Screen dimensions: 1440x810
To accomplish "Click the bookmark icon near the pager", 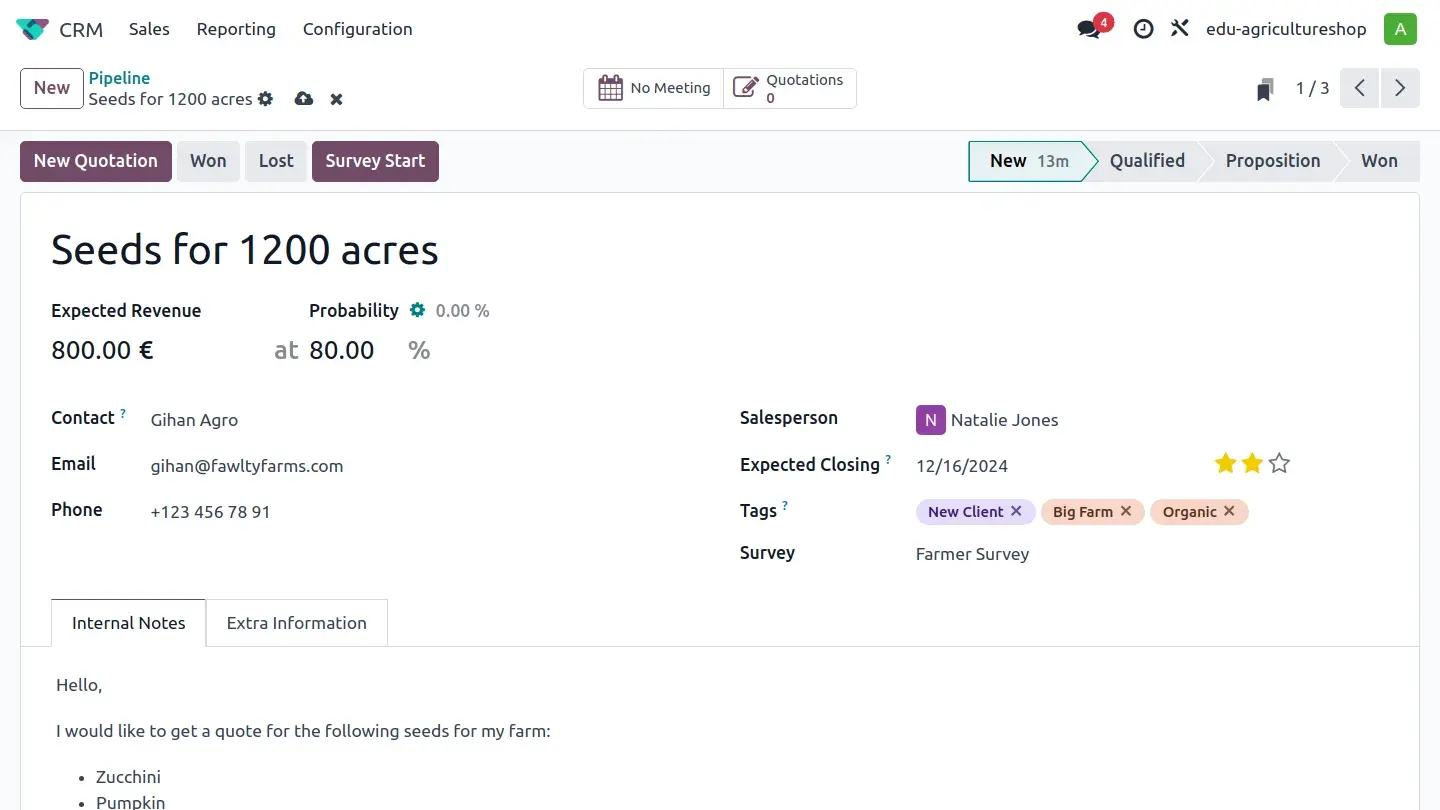I will tap(1265, 89).
